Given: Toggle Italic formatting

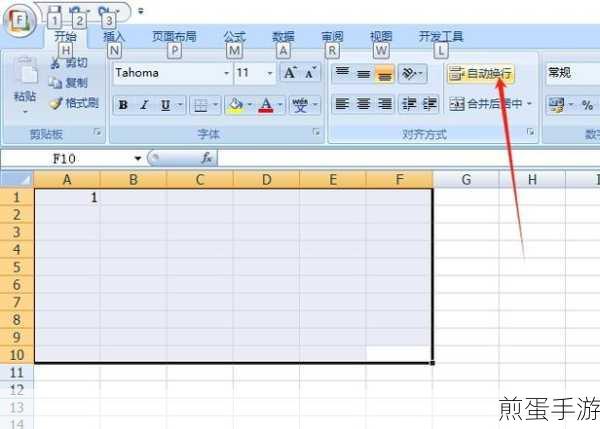Looking at the screenshot, I should [144, 104].
